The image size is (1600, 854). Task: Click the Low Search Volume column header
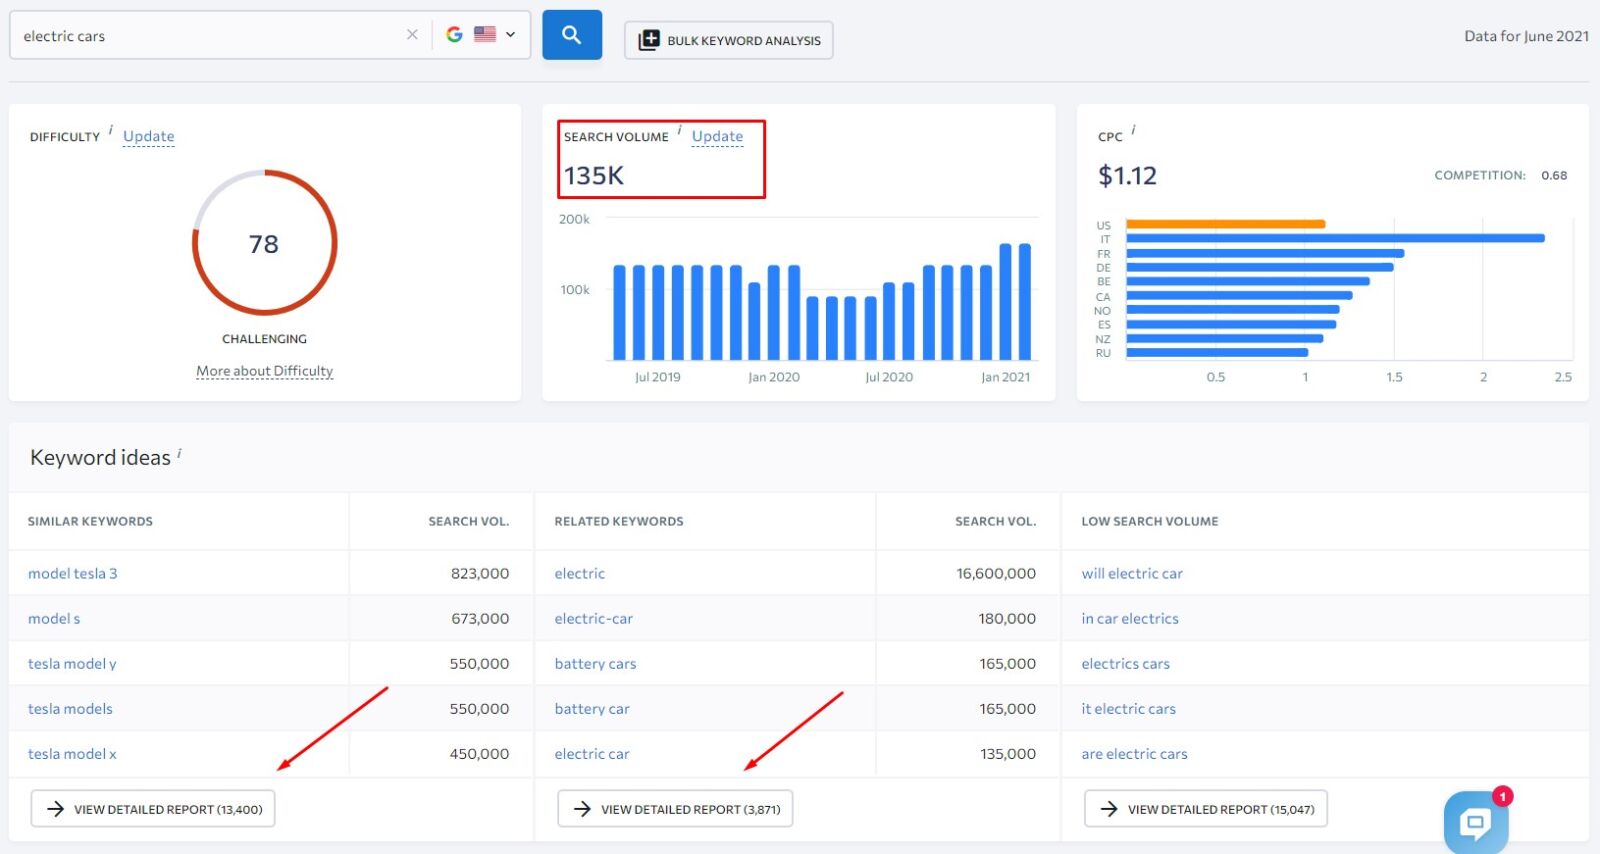coord(1150,521)
